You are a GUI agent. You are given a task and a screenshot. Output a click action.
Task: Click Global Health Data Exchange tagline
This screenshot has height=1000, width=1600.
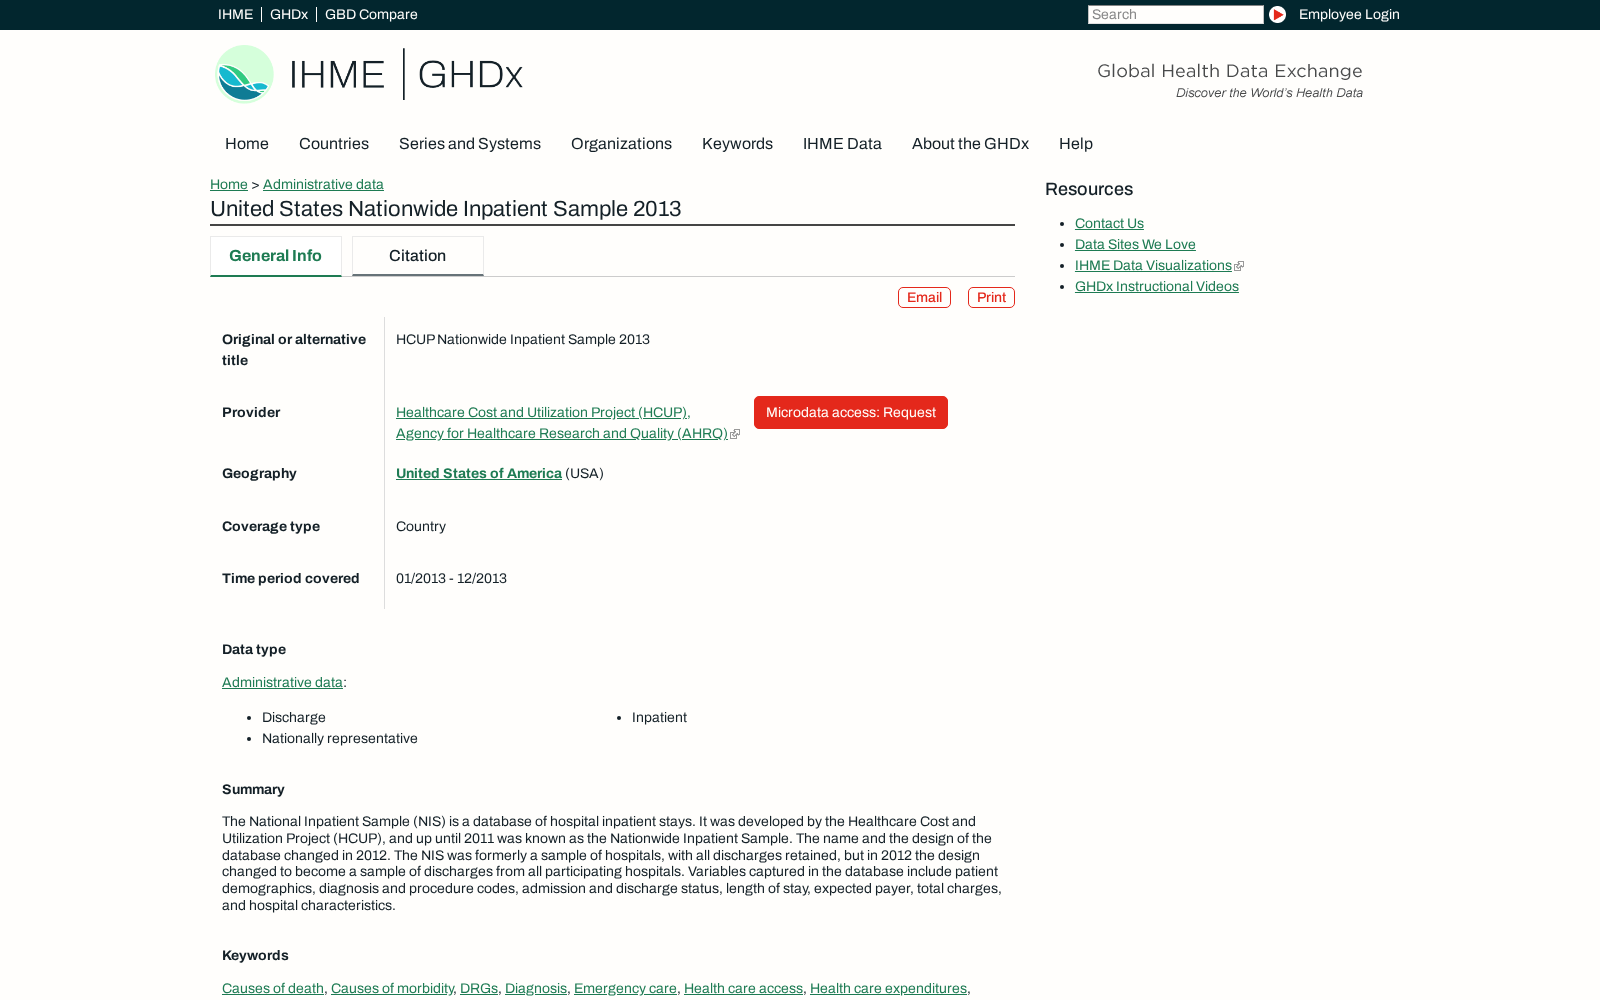tap(1230, 71)
